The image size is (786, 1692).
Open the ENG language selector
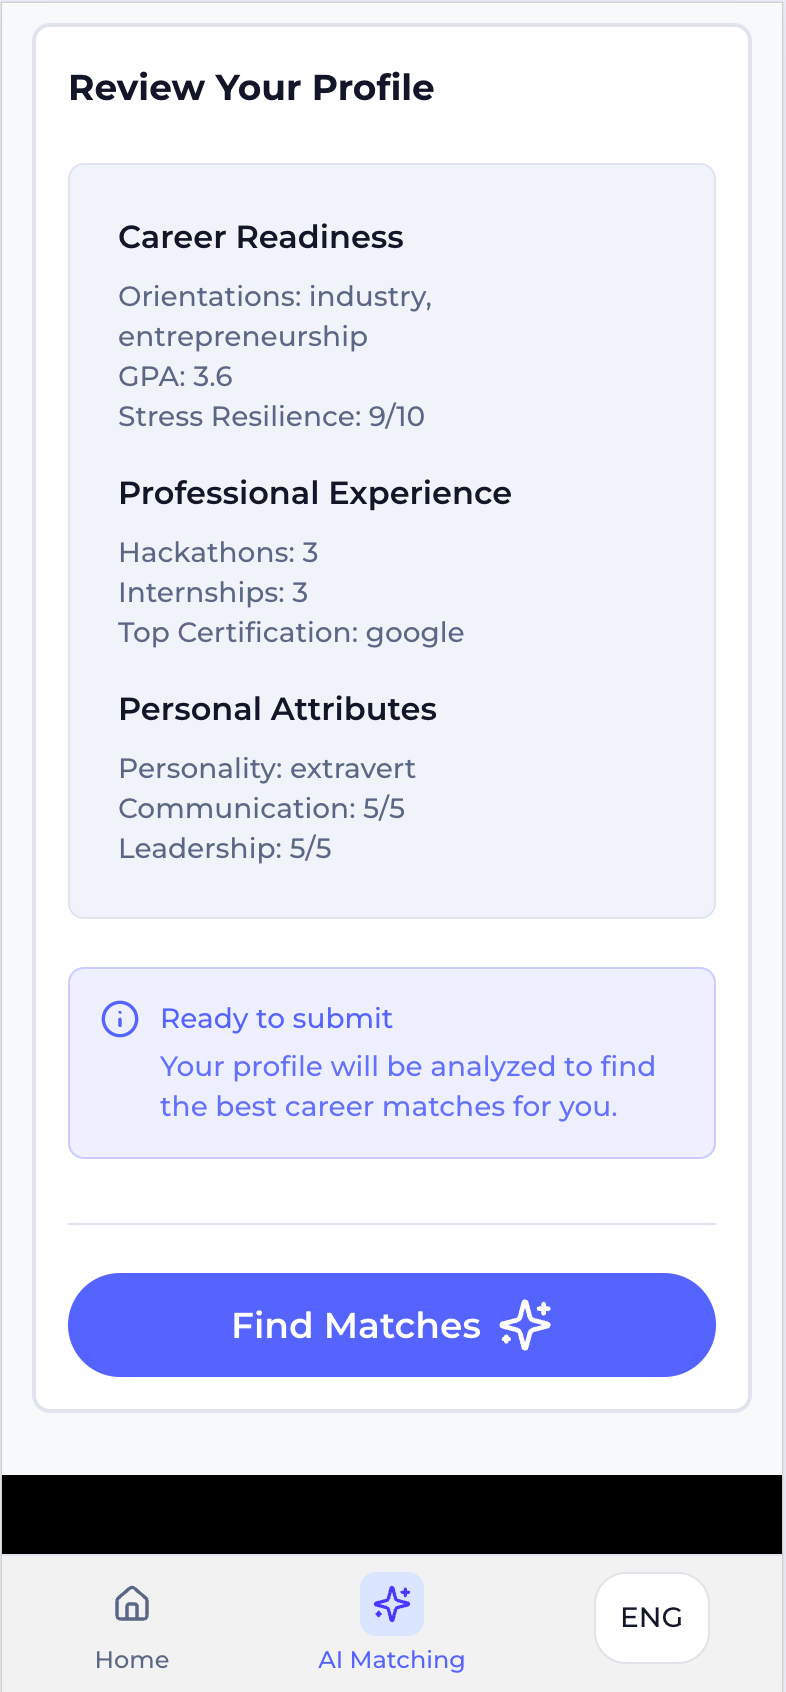pyautogui.click(x=651, y=1618)
